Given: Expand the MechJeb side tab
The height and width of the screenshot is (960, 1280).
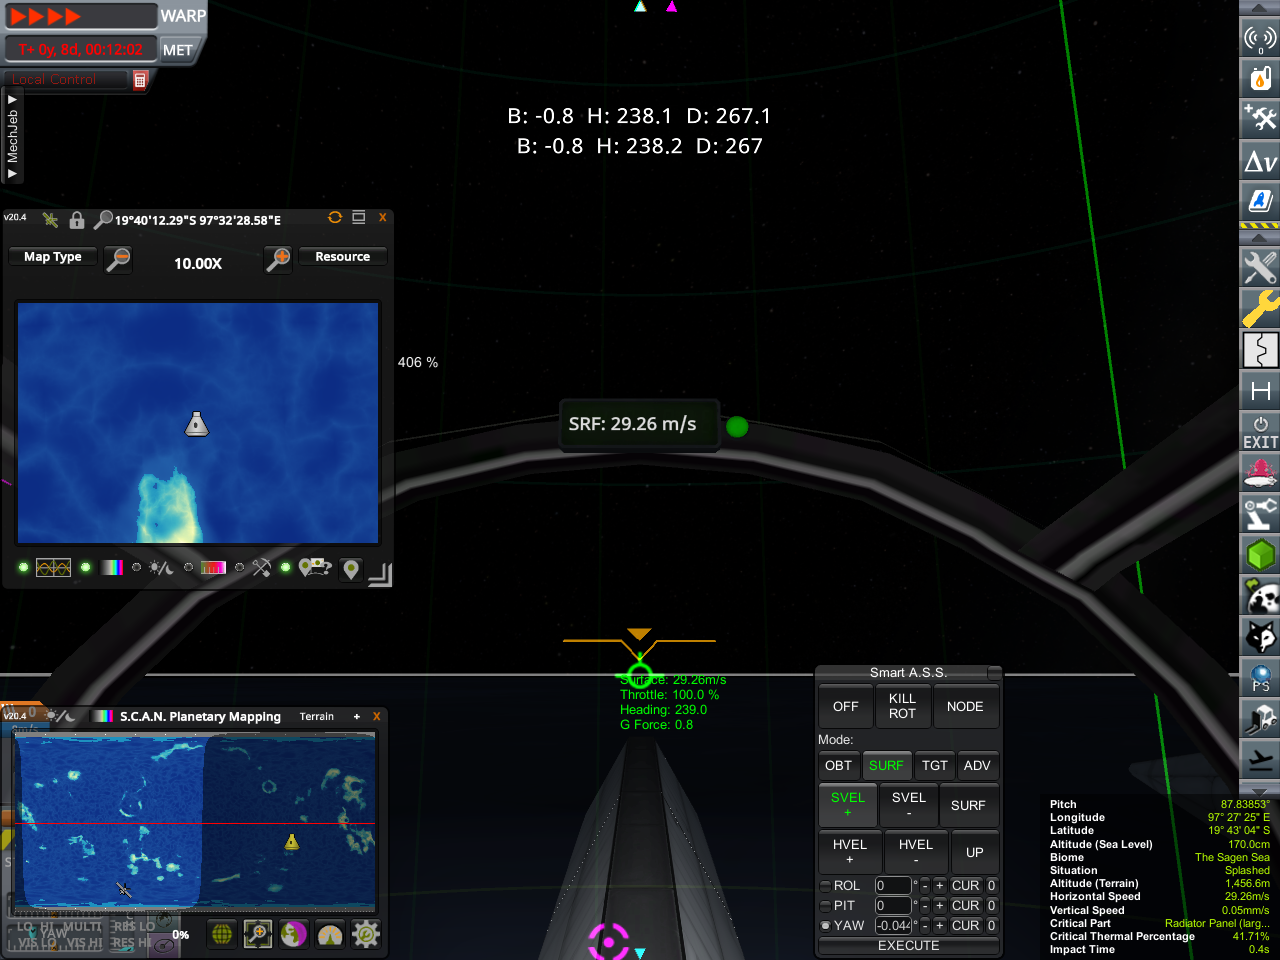Looking at the screenshot, I should [12, 137].
